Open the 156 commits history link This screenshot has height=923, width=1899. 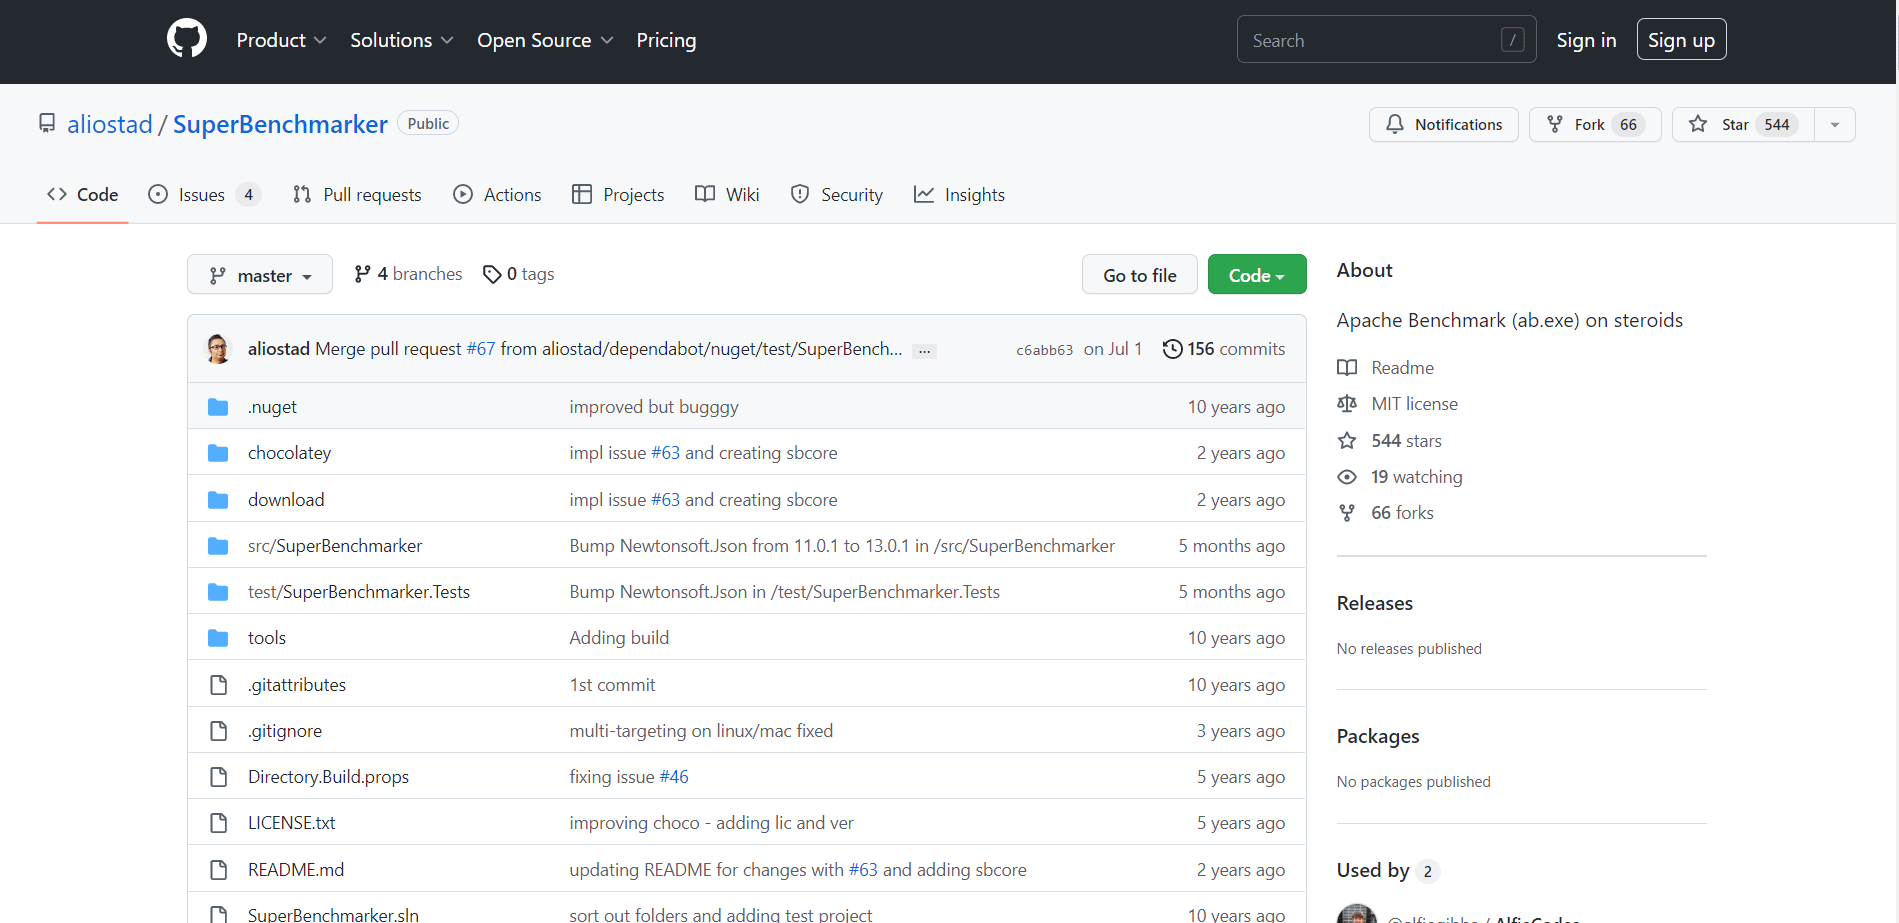[1224, 349]
